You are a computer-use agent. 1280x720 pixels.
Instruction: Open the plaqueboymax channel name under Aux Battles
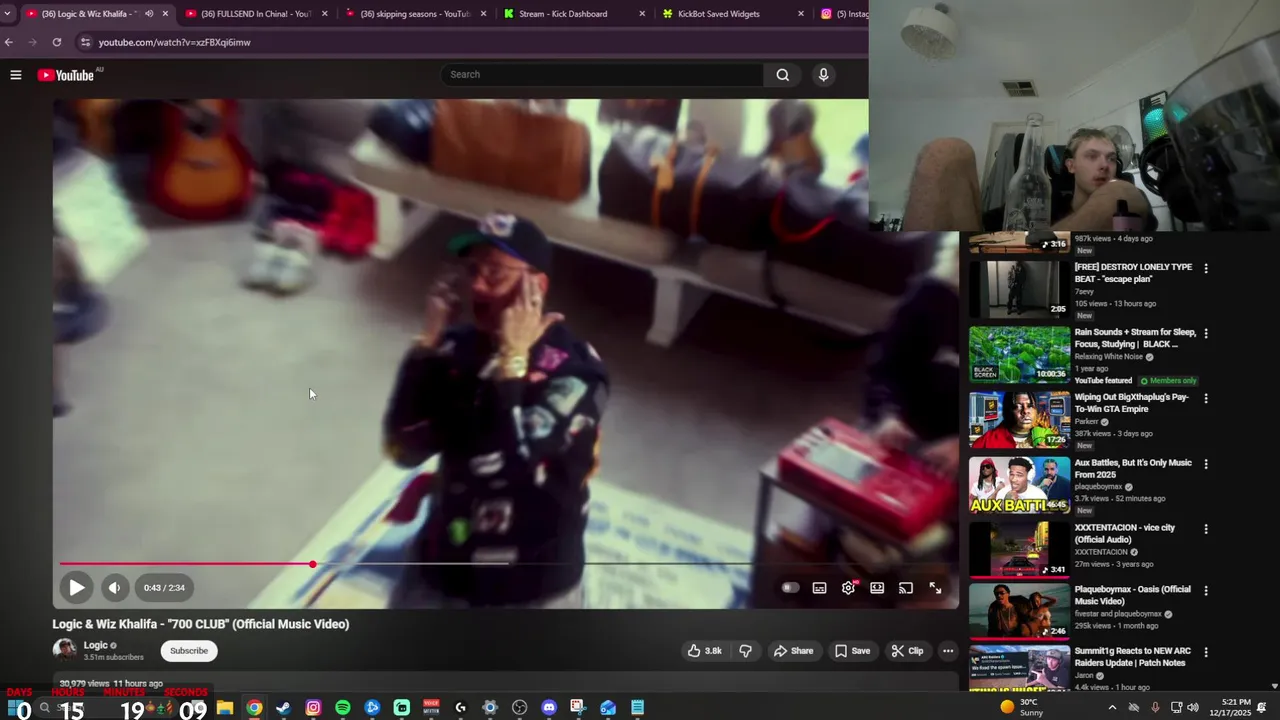(1098, 487)
